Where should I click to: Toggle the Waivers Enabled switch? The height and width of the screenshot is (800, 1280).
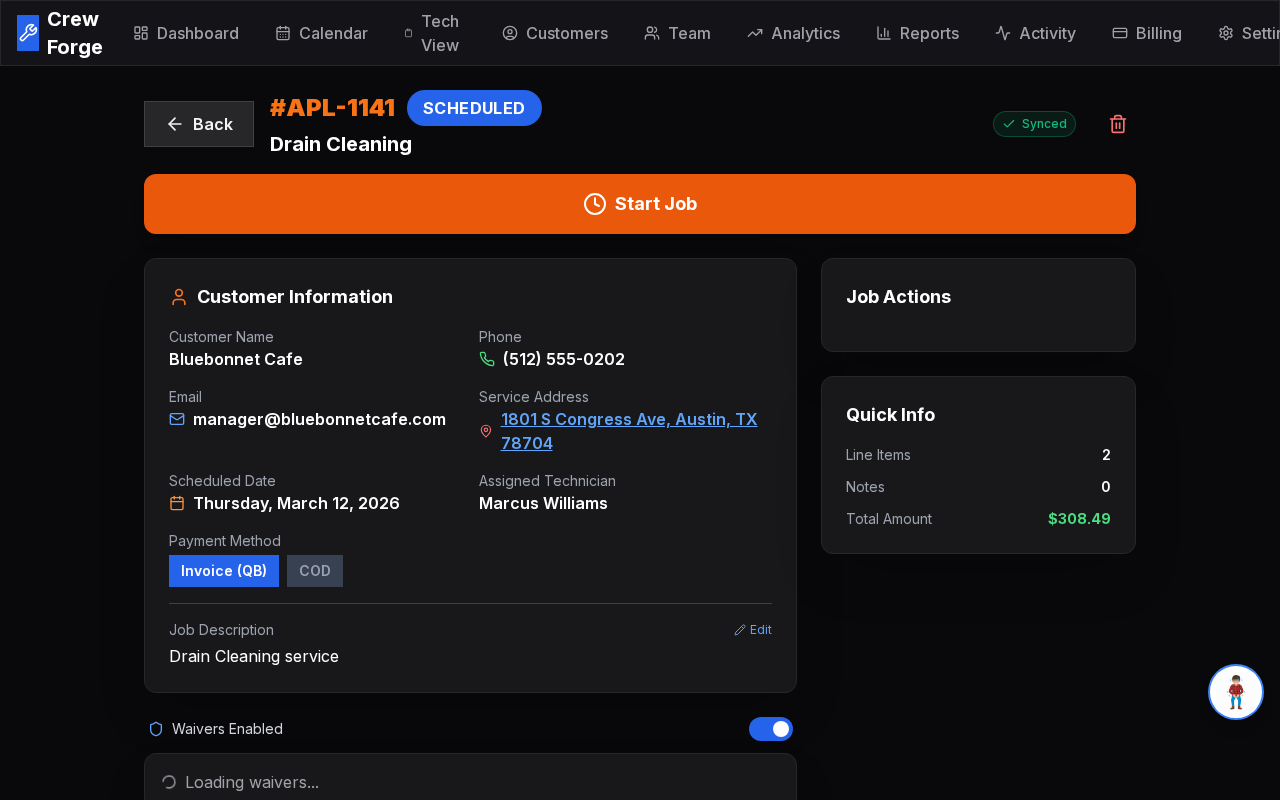(x=771, y=729)
